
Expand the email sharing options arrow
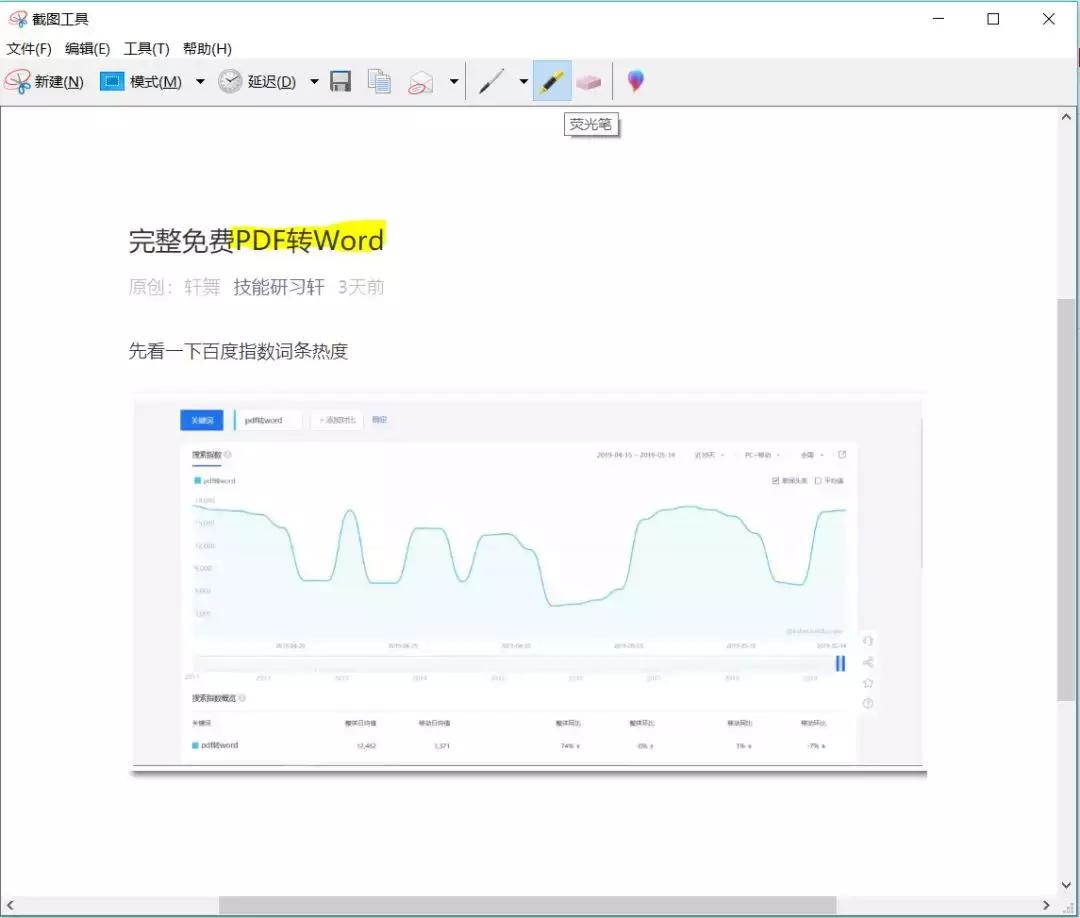click(x=452, y=81)
